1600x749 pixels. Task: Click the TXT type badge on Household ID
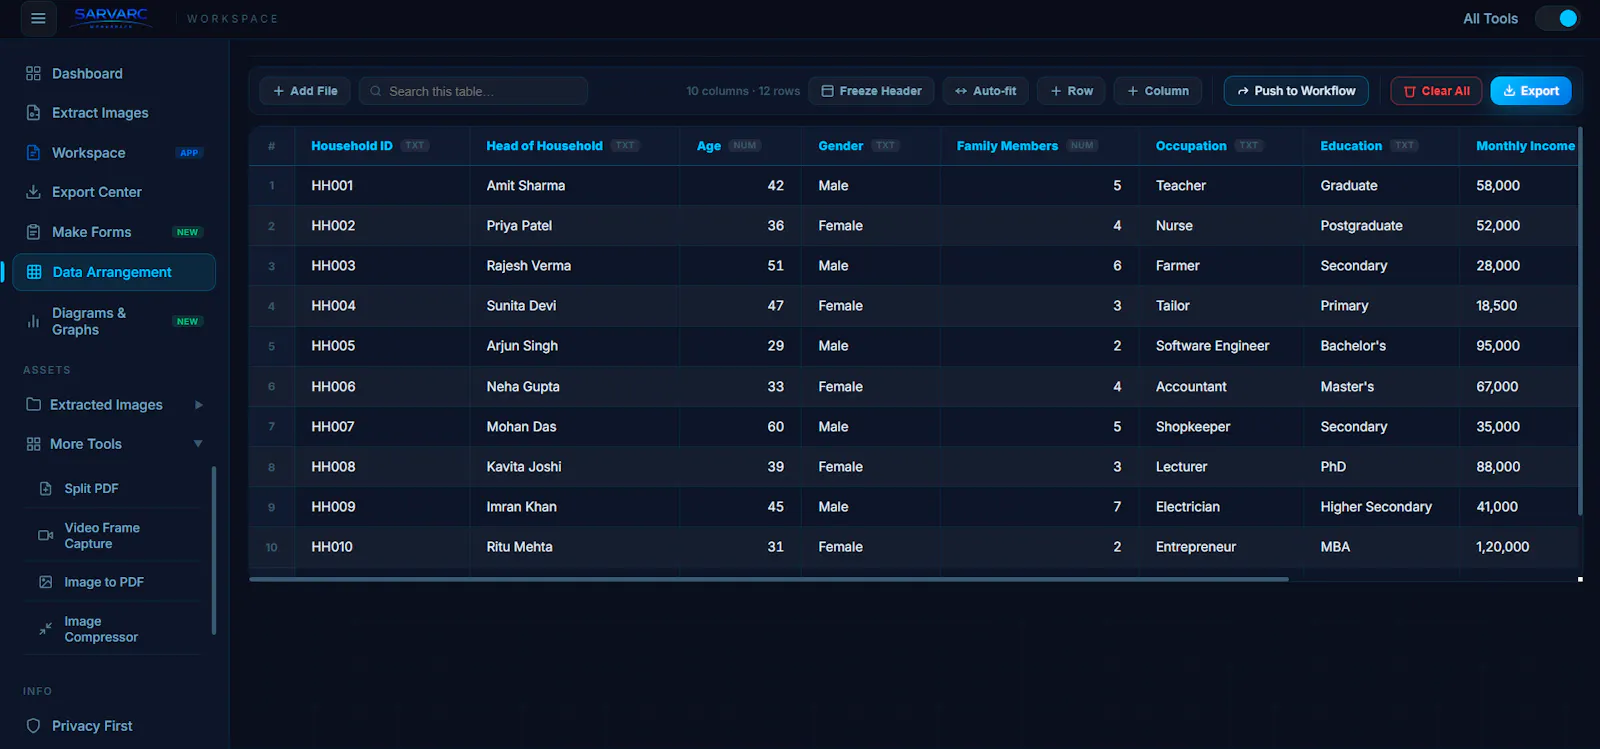point(415,146)
